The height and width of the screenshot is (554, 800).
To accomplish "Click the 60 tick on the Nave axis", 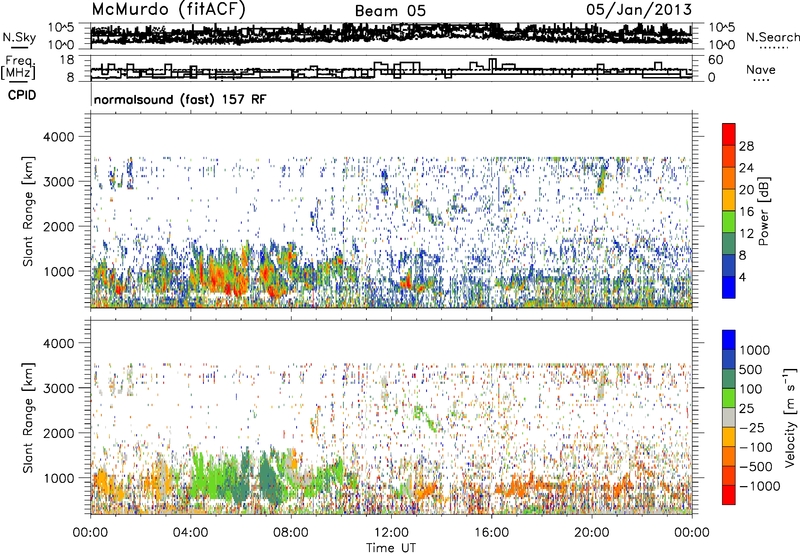I will tap(716, 60).
